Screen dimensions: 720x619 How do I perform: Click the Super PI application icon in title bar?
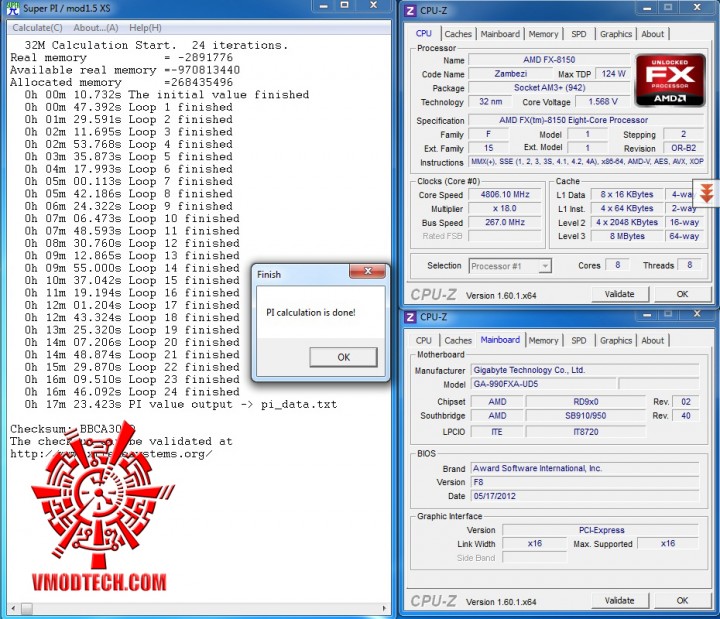click(13, 8)
